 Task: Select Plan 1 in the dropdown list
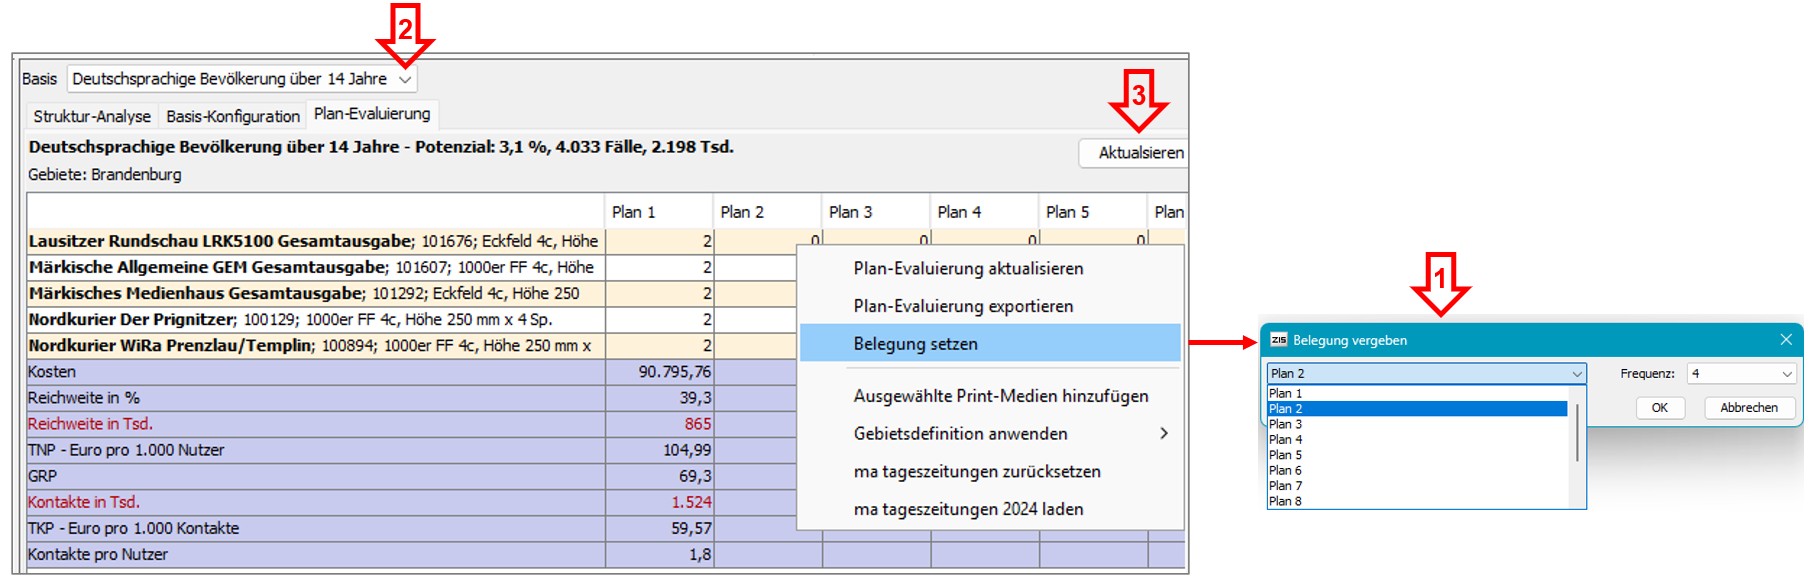point(1417,393)
